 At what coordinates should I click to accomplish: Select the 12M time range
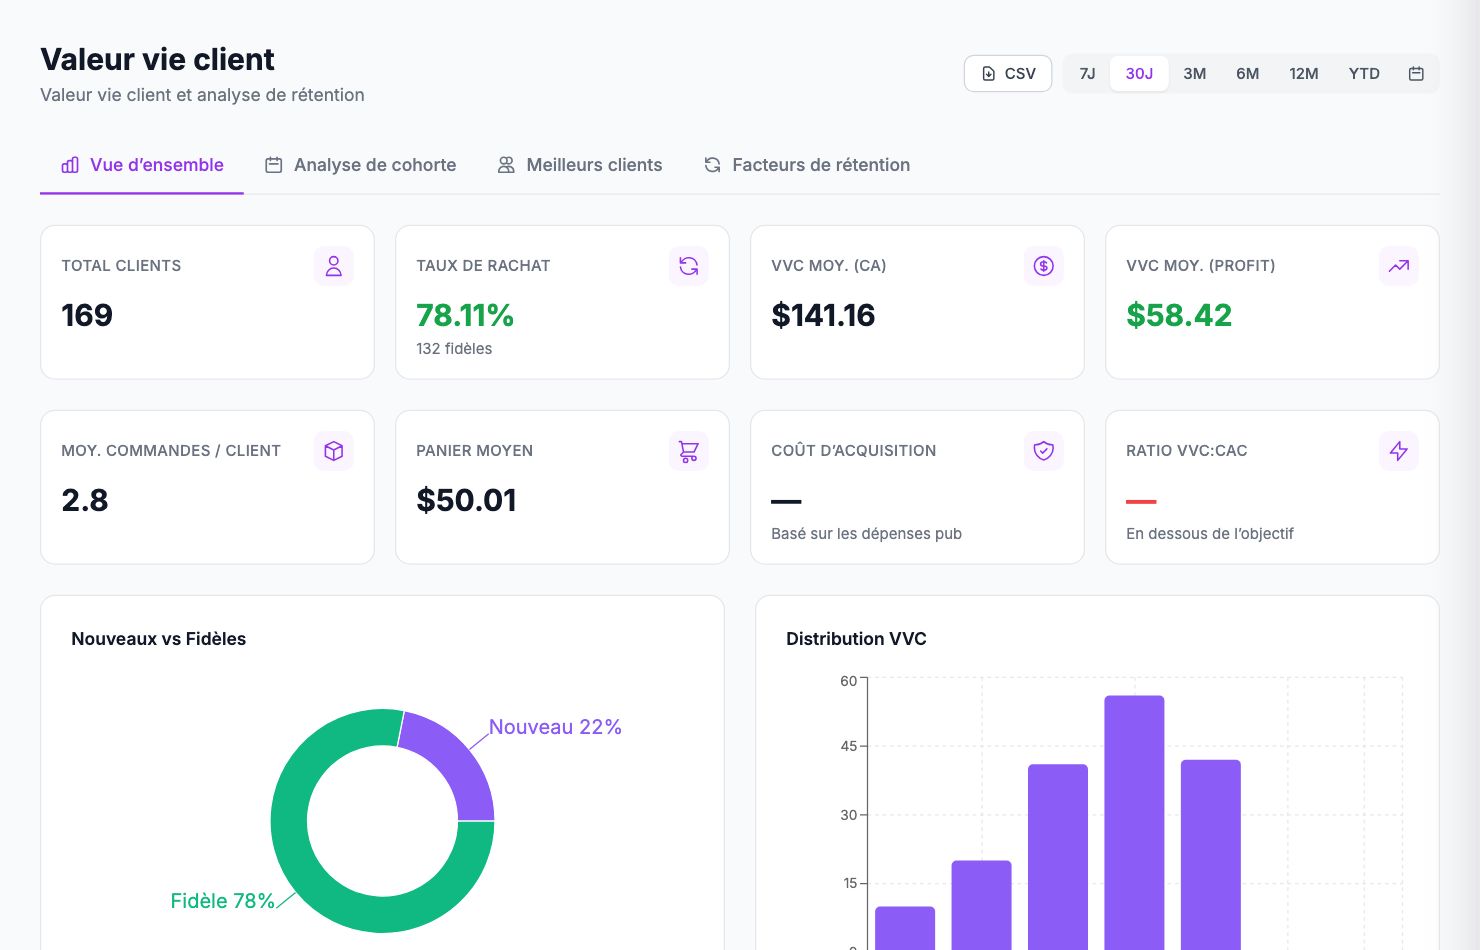pos(1303,73)
